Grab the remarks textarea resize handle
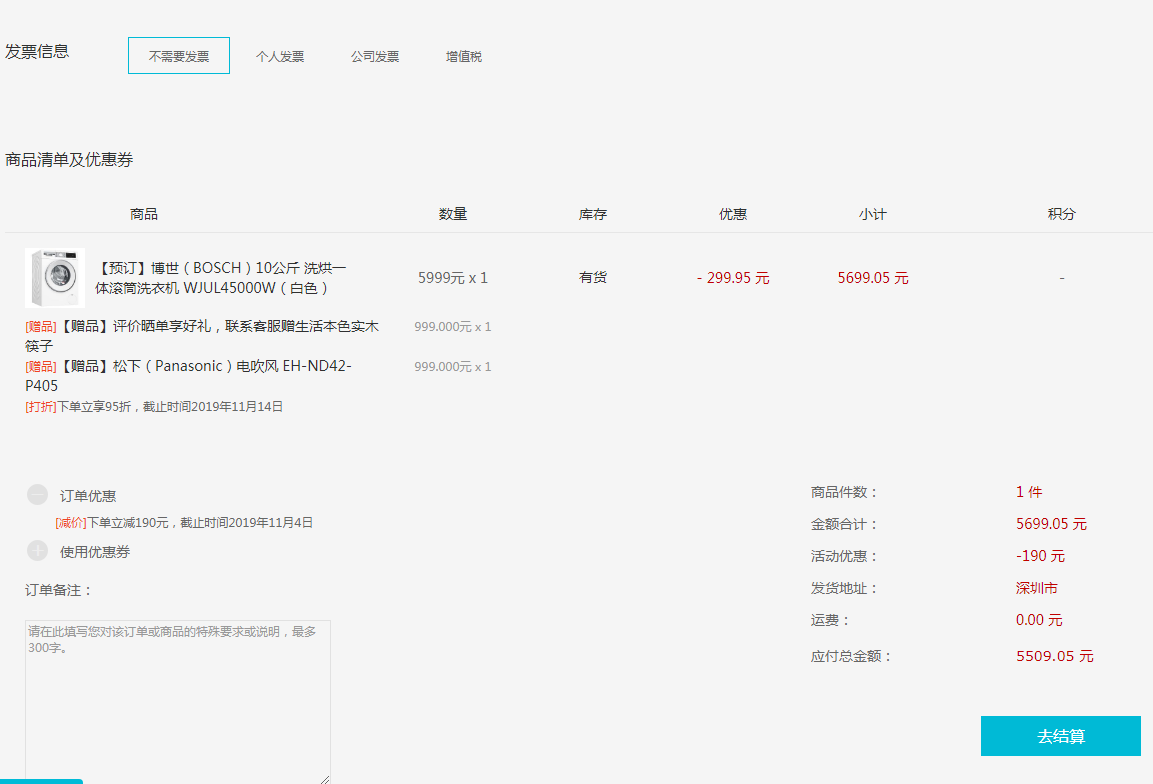1153x784 pixels. coord(325,780)
